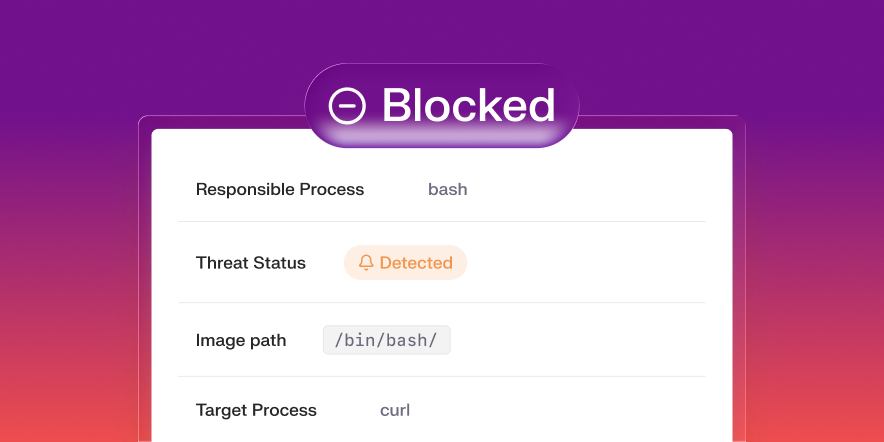This screenshot has height=442, width=884.
Task: Select the bash responsible process value
Action: [x=448, y=189]
